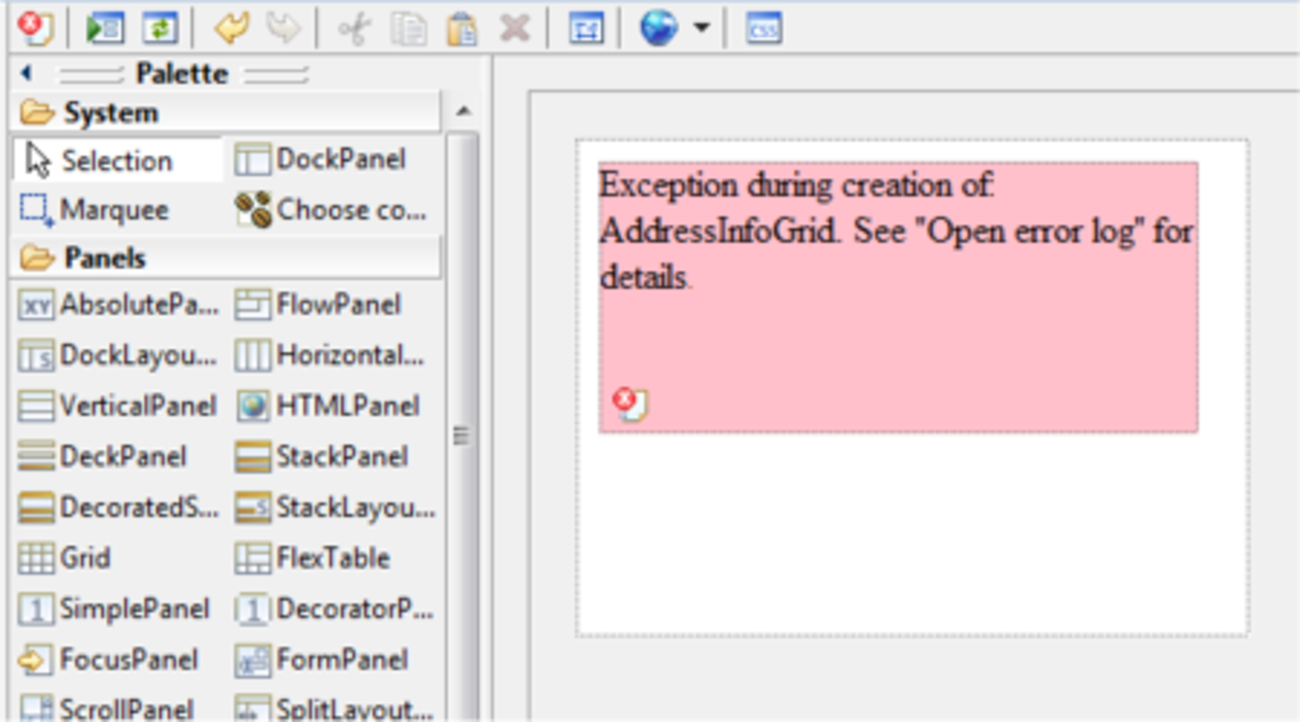Click the Cut scissors icon
This screenshot has height=722, width=1300.
pos(354,29)
